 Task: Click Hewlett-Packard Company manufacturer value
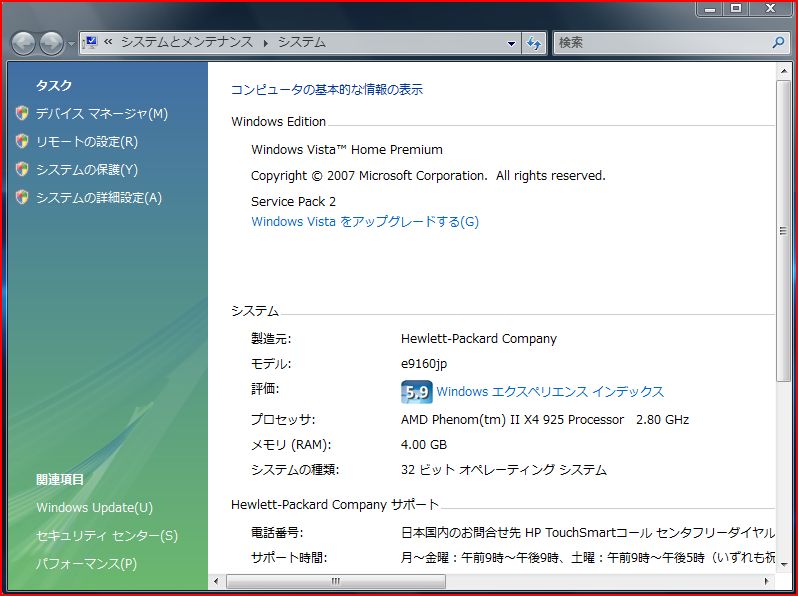click(478, 339)
